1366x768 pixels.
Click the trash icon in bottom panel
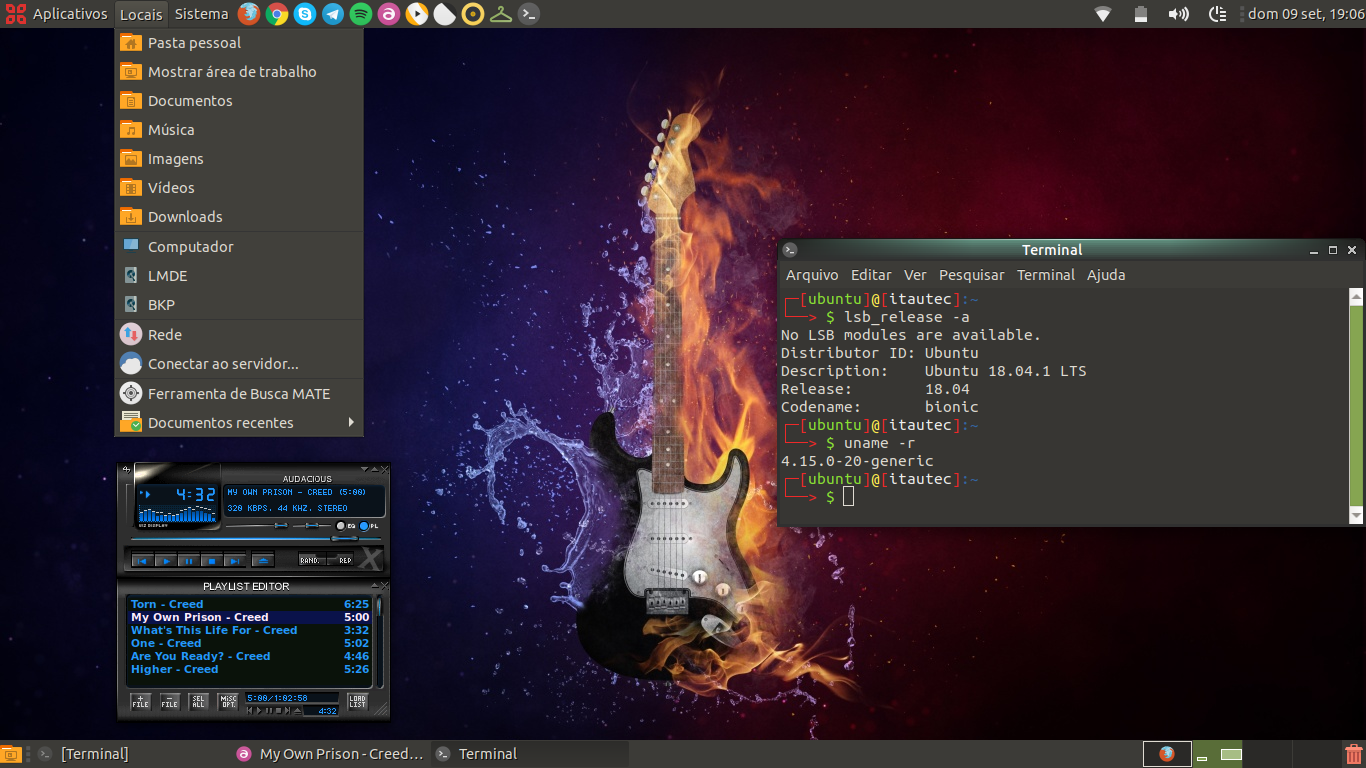click(x=1353, y=754)
